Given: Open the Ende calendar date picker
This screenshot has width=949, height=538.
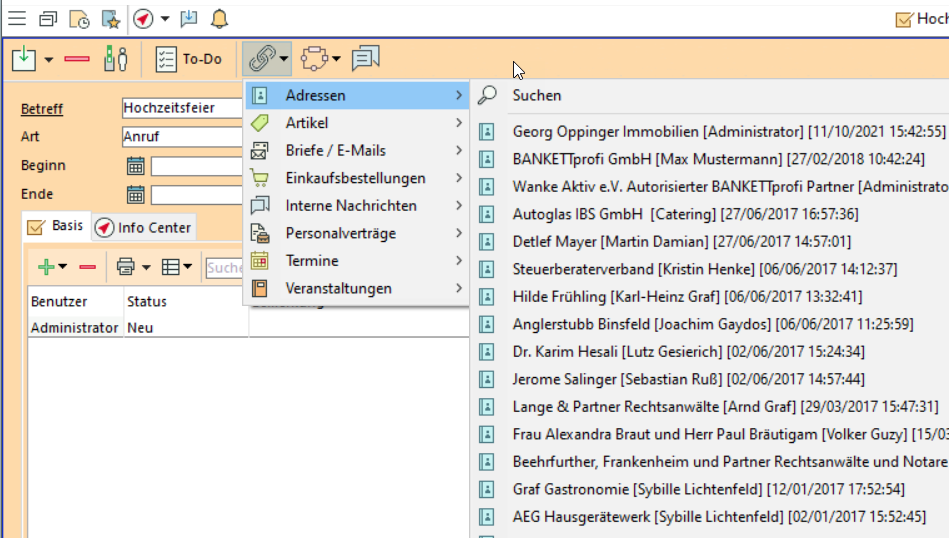Looking at the screenshot, I should 135,194.
